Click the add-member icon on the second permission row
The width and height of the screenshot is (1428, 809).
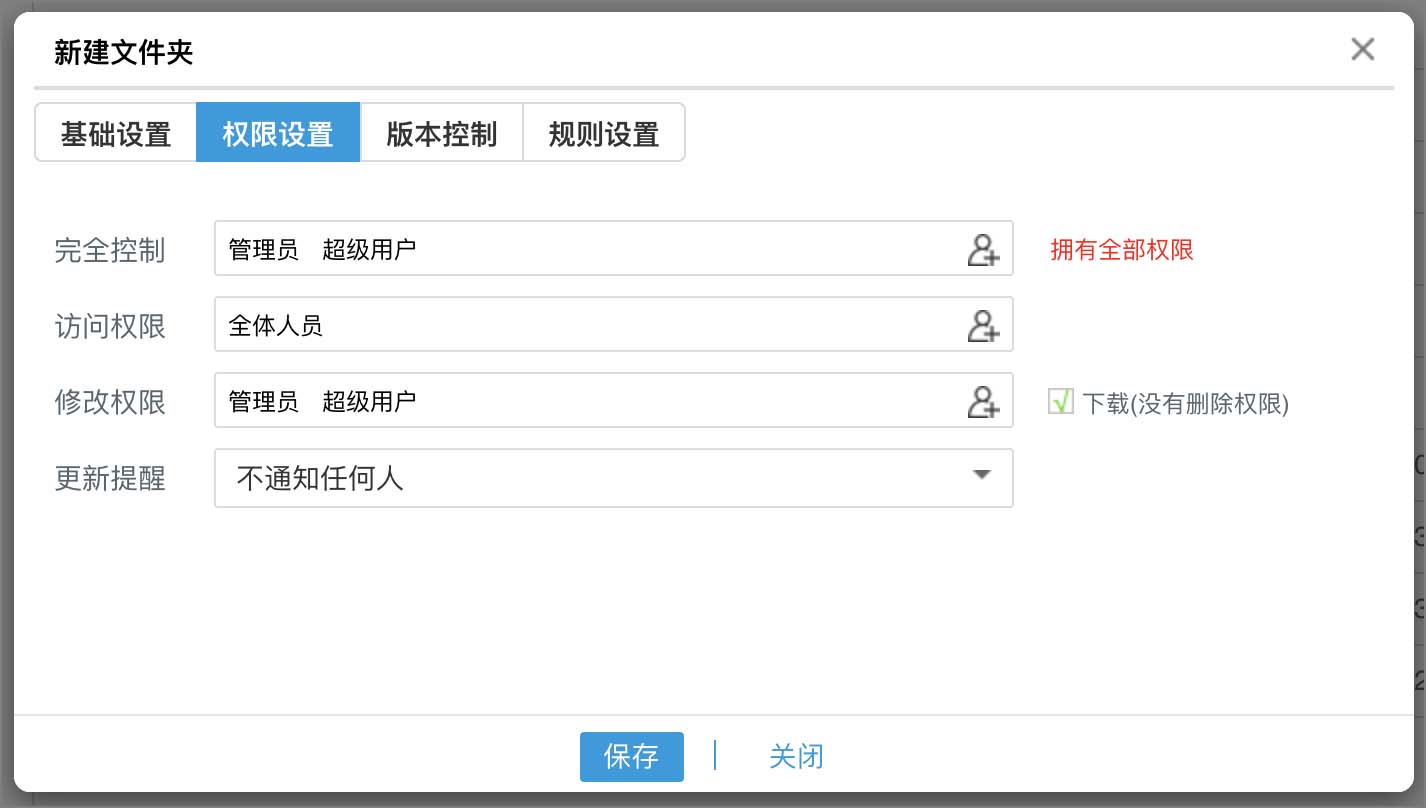[x=985, y=325]
